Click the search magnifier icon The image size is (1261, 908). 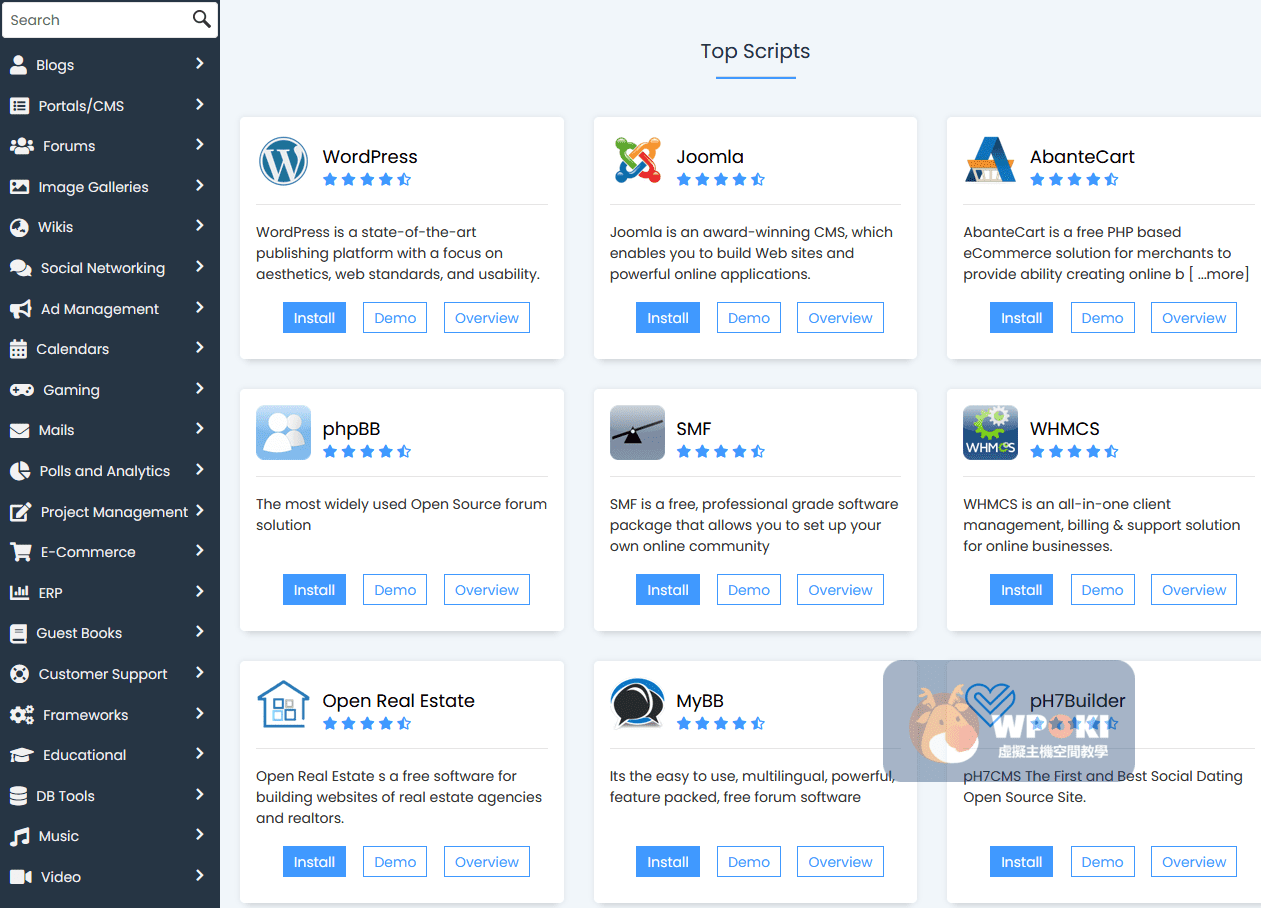pyautogui.click(x=201, y=19)
